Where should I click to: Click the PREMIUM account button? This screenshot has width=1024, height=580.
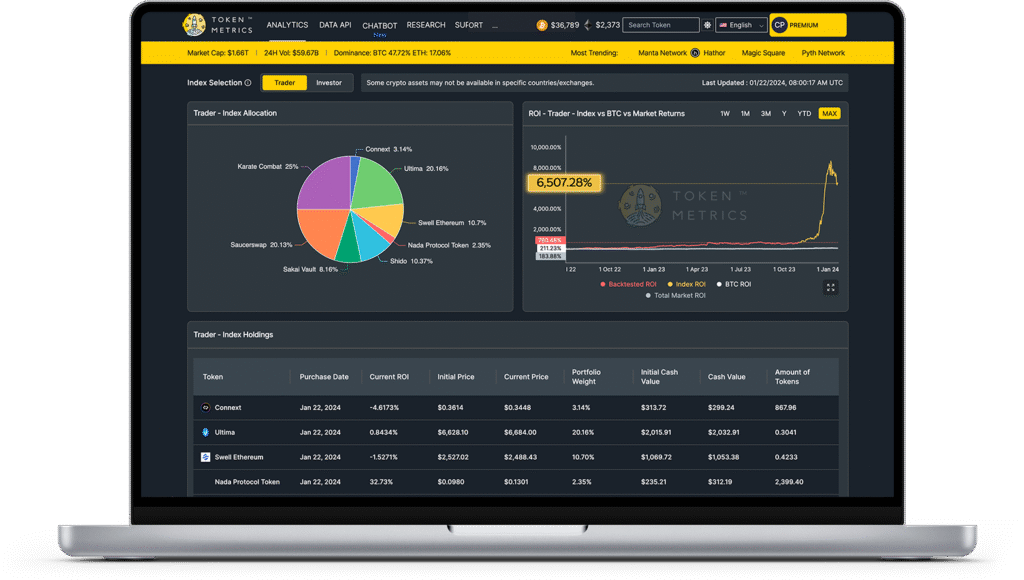[808, 25]
